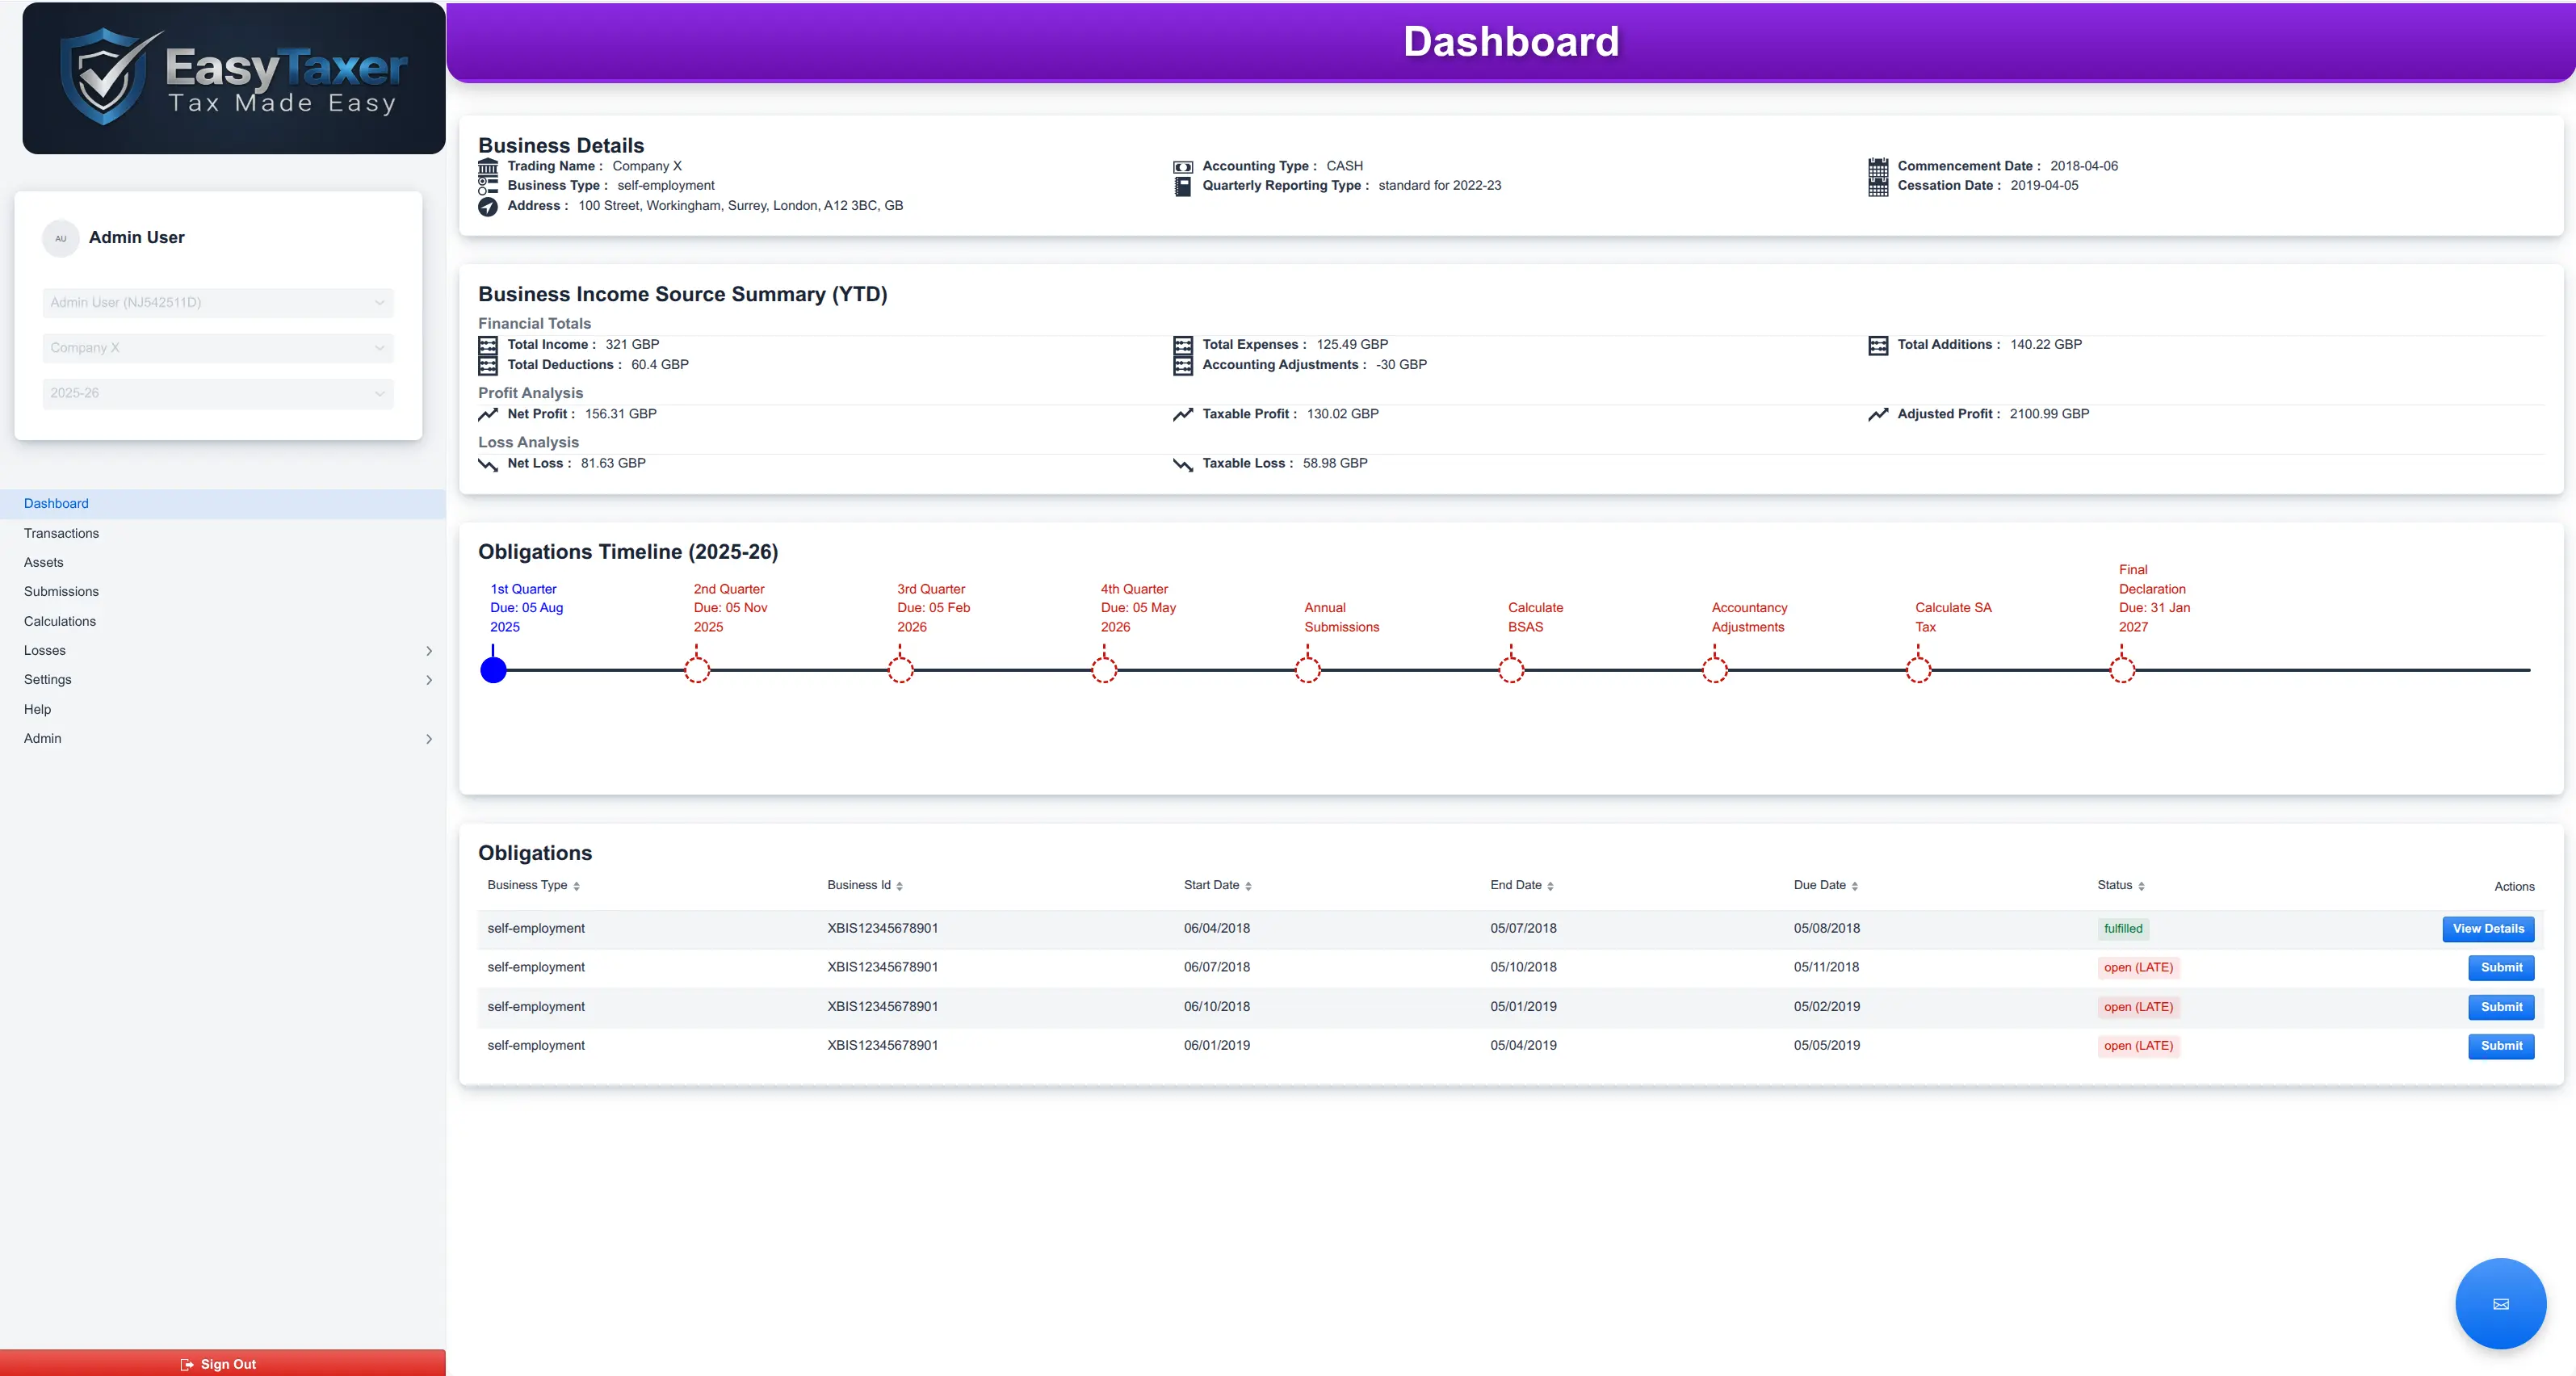Click the Address location pin icon
This screenshot has width=2576, height=1376.
[x=488, y=206]
